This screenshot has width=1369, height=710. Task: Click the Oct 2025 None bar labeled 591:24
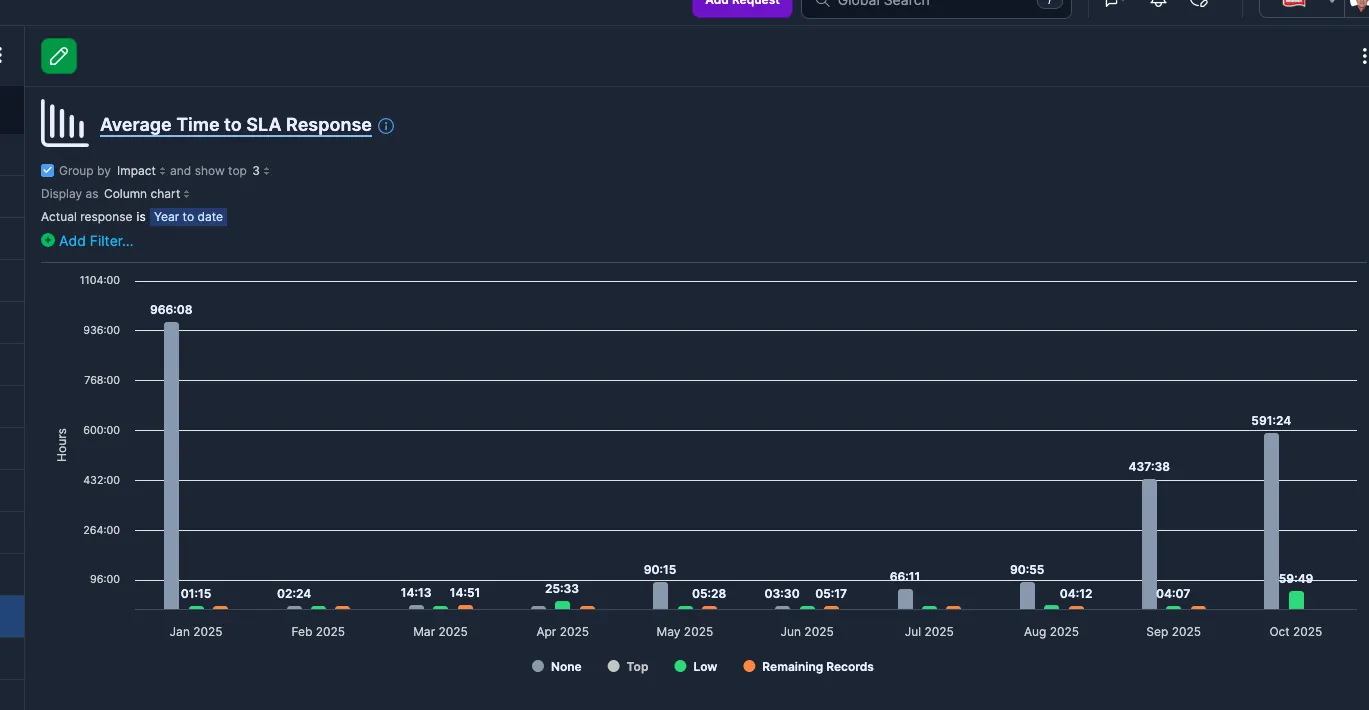click(x=1271, y=521)
